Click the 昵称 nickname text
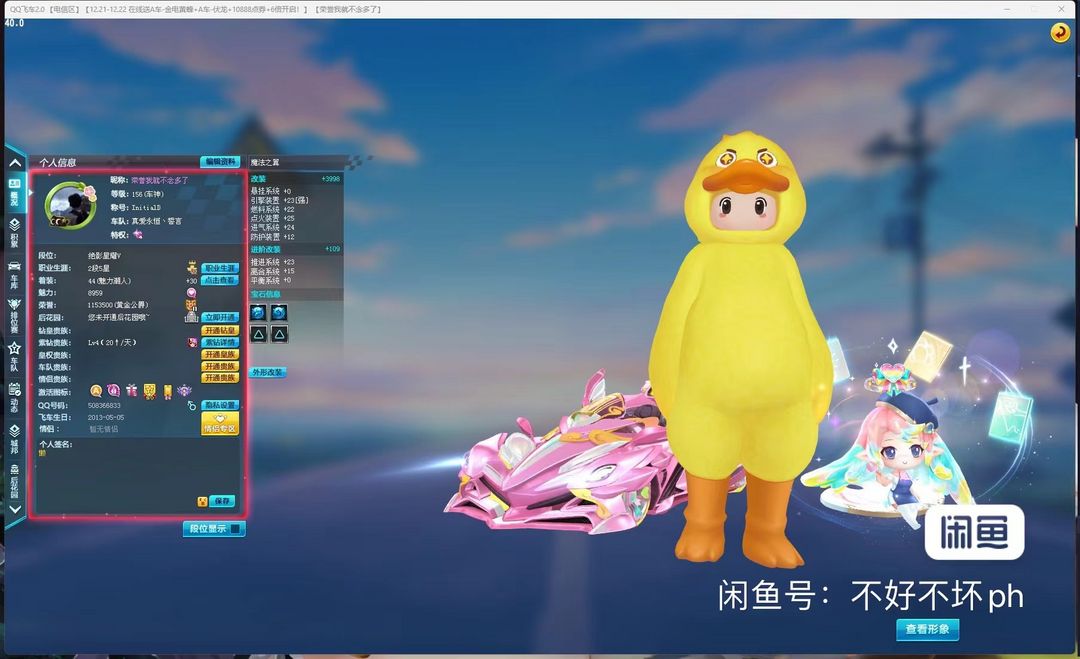 coord(159,180)
